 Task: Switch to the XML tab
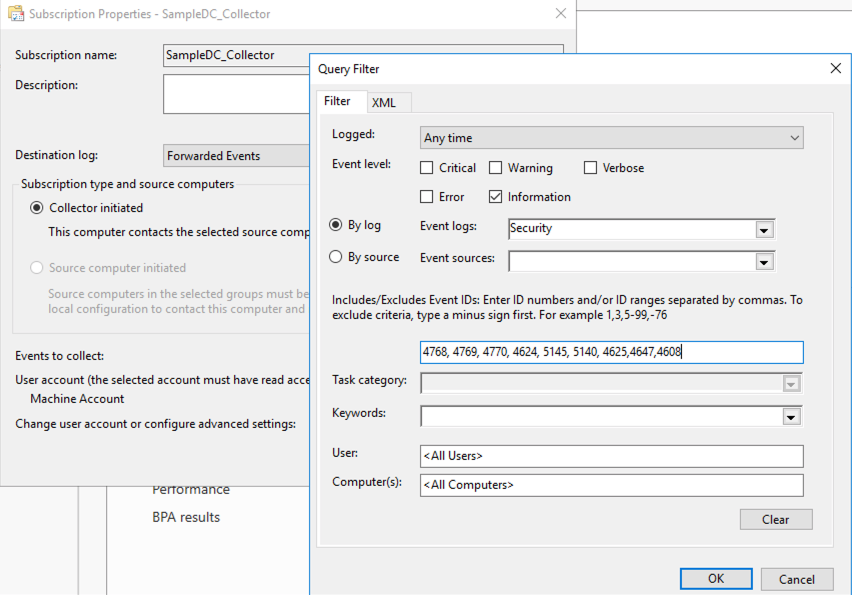pos(387,102)
